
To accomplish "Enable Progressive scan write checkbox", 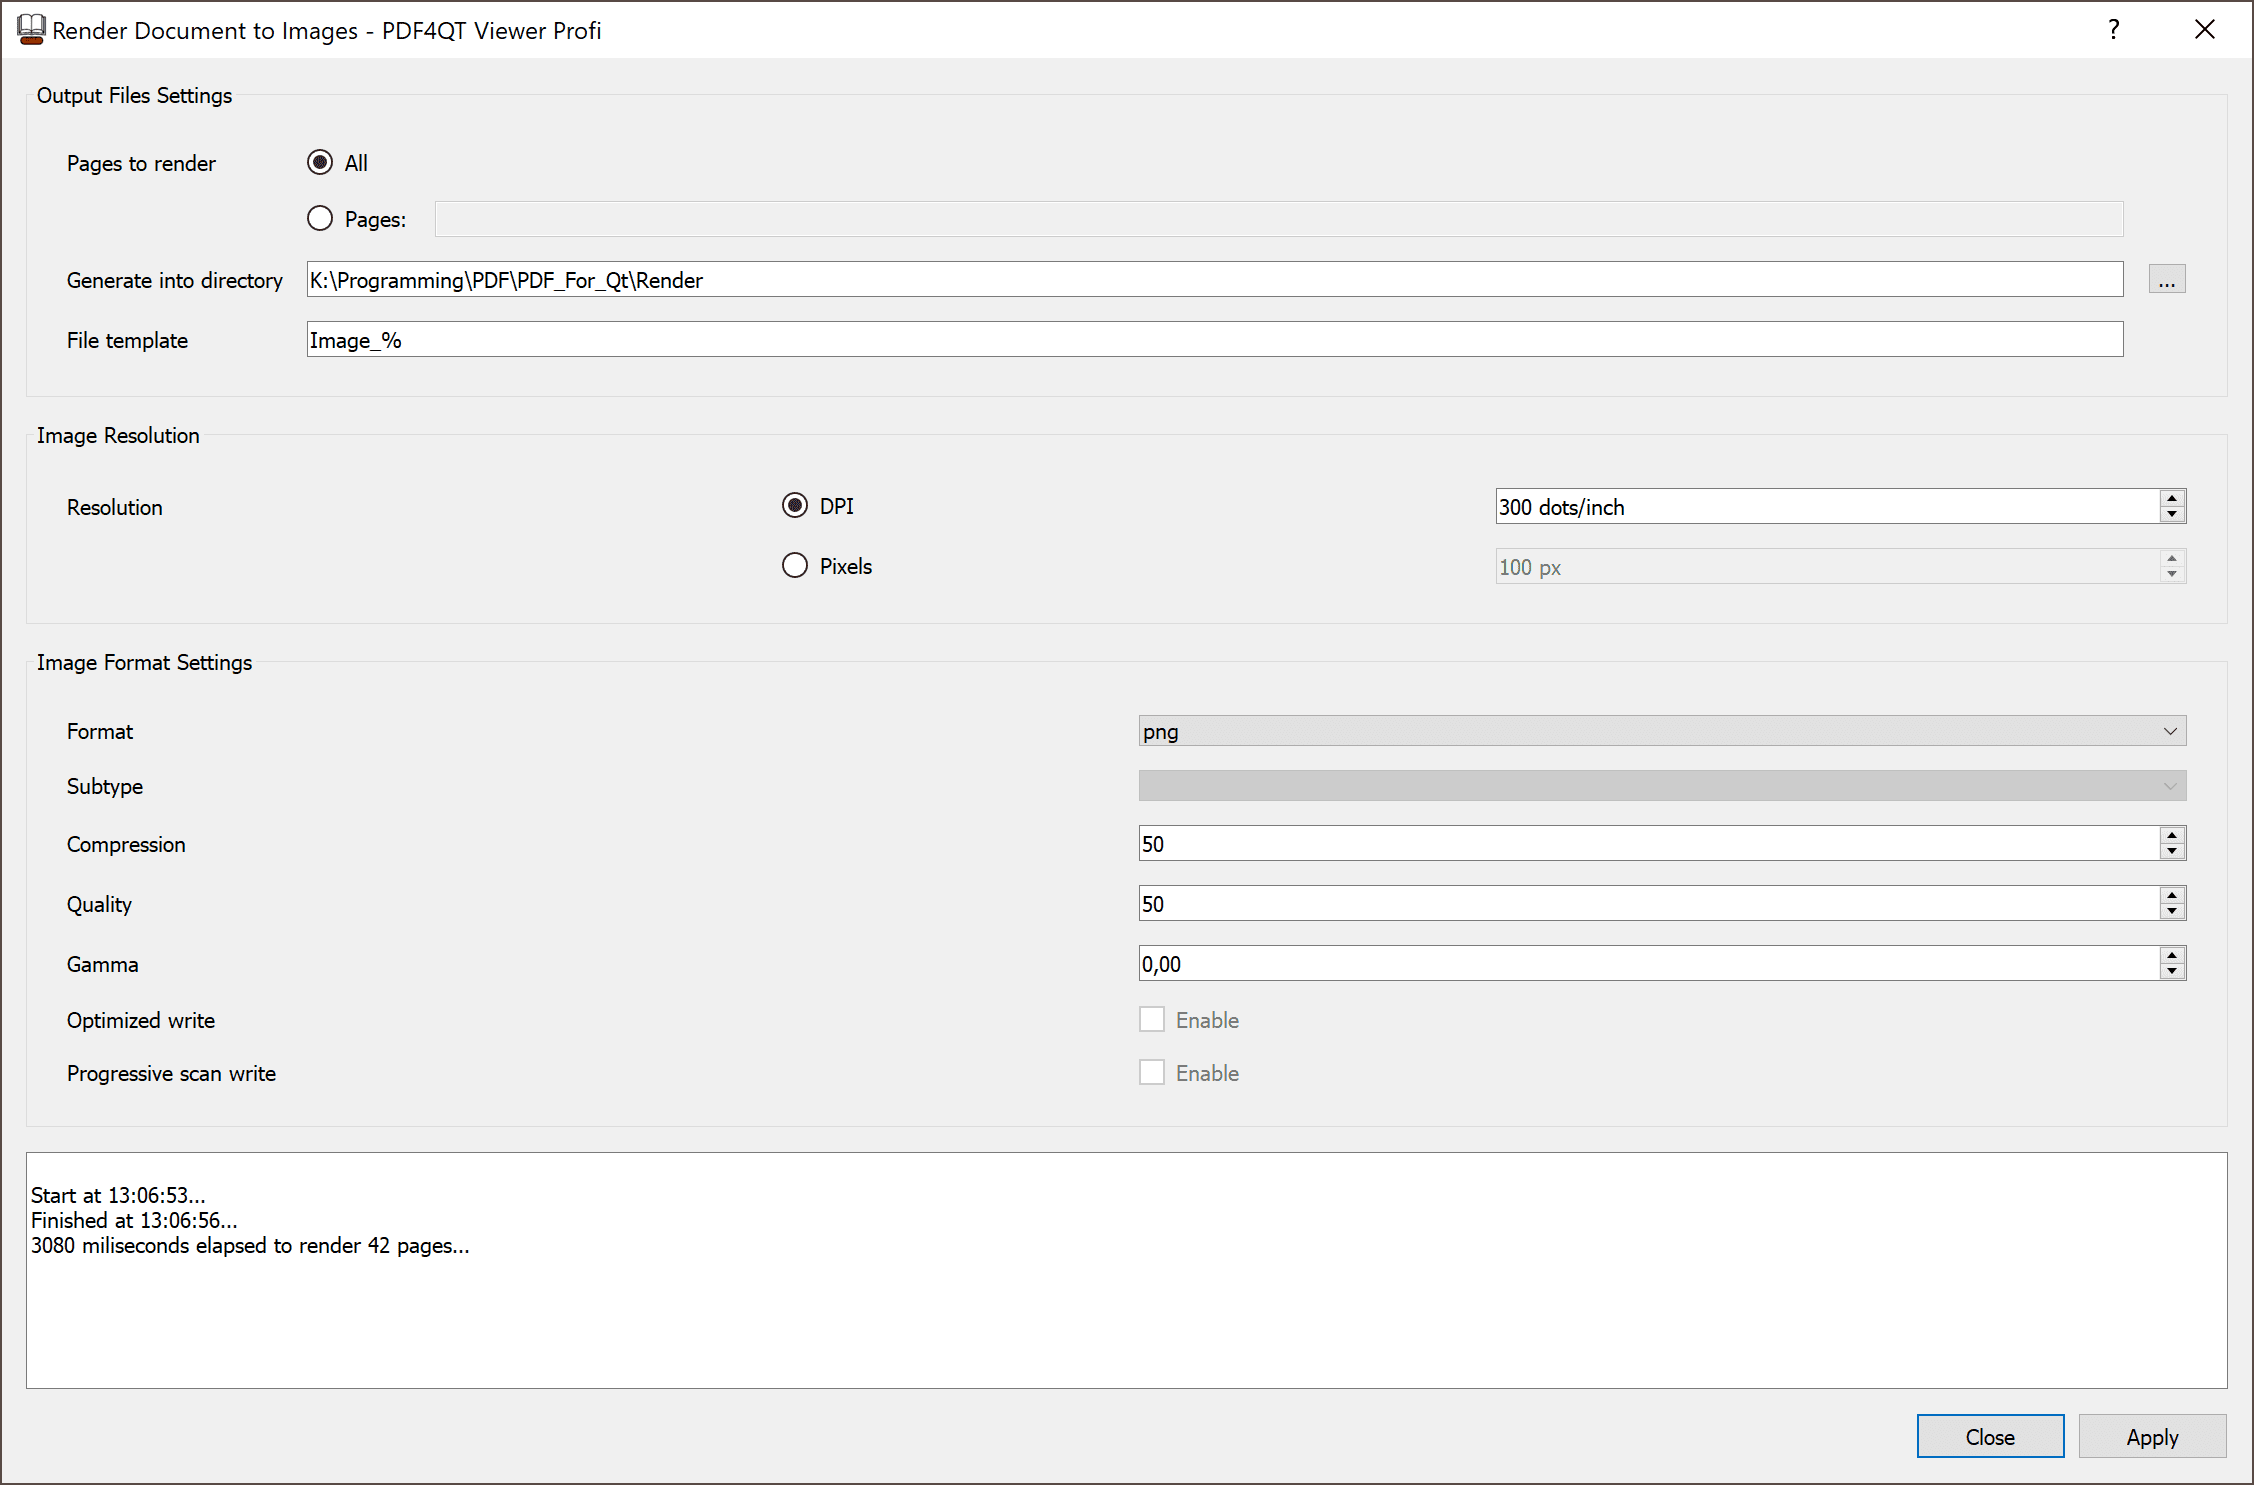I will [1152, 1073].
